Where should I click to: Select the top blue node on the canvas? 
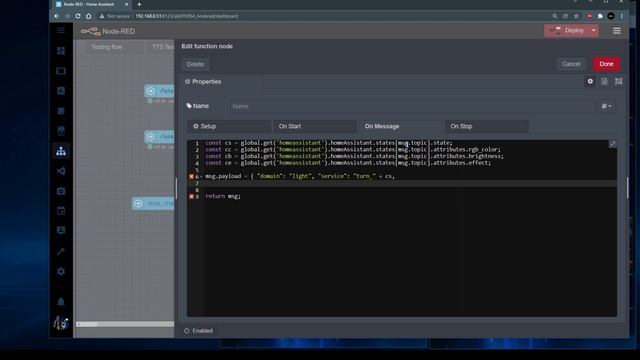point(159,91)
